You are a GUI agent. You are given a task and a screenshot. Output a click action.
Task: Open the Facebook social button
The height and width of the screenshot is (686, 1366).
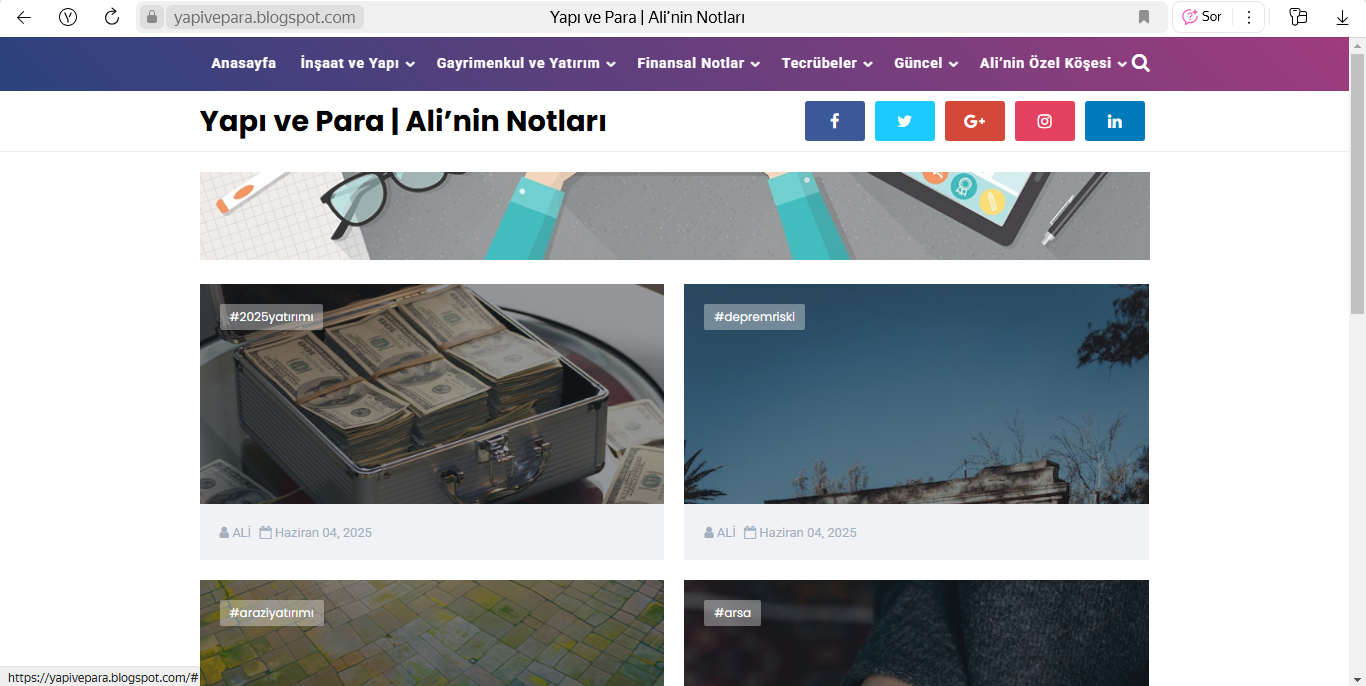point(835,121)
